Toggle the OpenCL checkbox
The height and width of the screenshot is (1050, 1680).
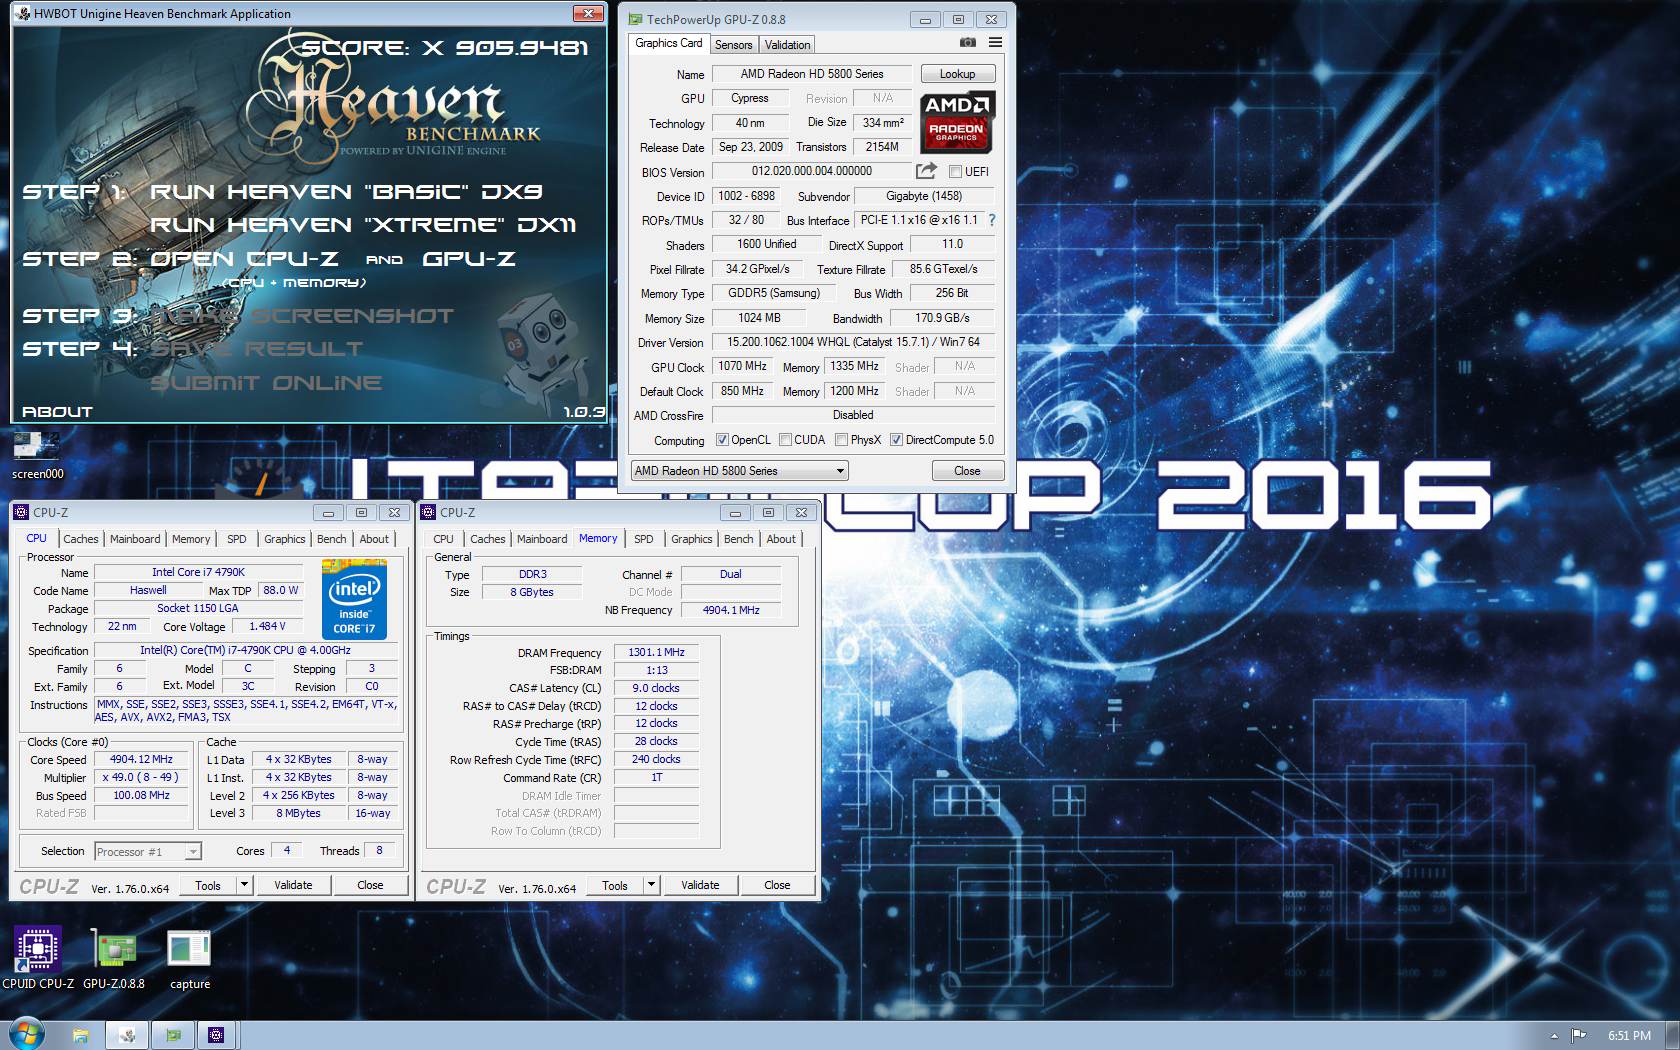click(722, 440)
